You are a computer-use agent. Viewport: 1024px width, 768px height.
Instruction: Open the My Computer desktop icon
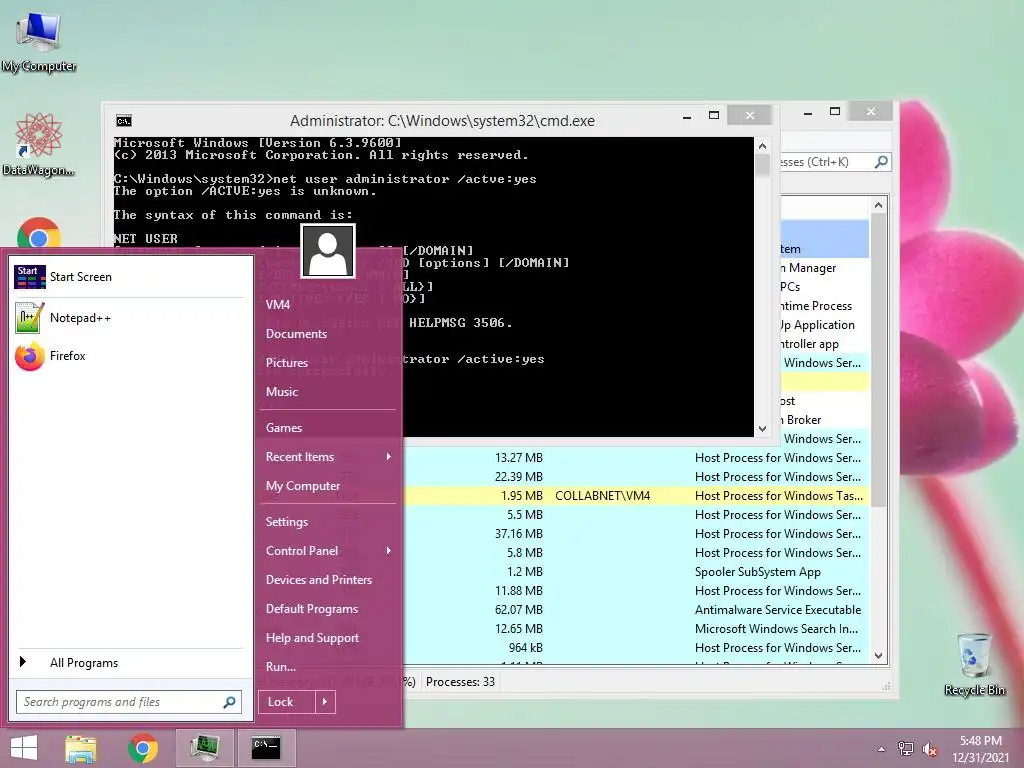pyautogui.click(x=39, y=42)
